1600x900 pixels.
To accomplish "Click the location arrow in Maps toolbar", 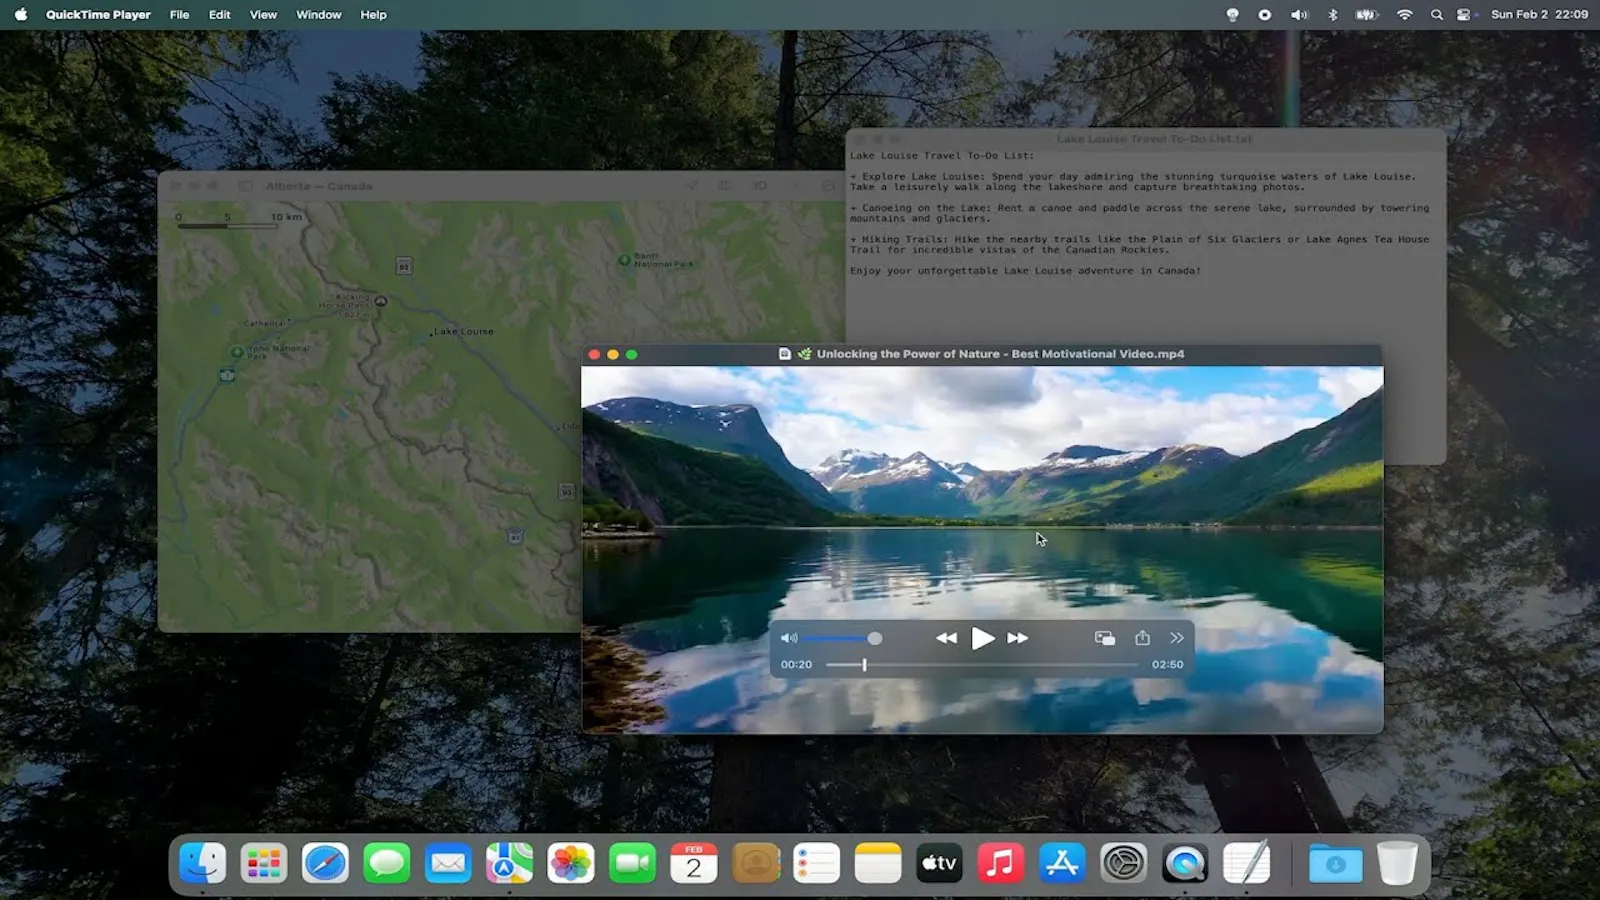I will (692, 186).
